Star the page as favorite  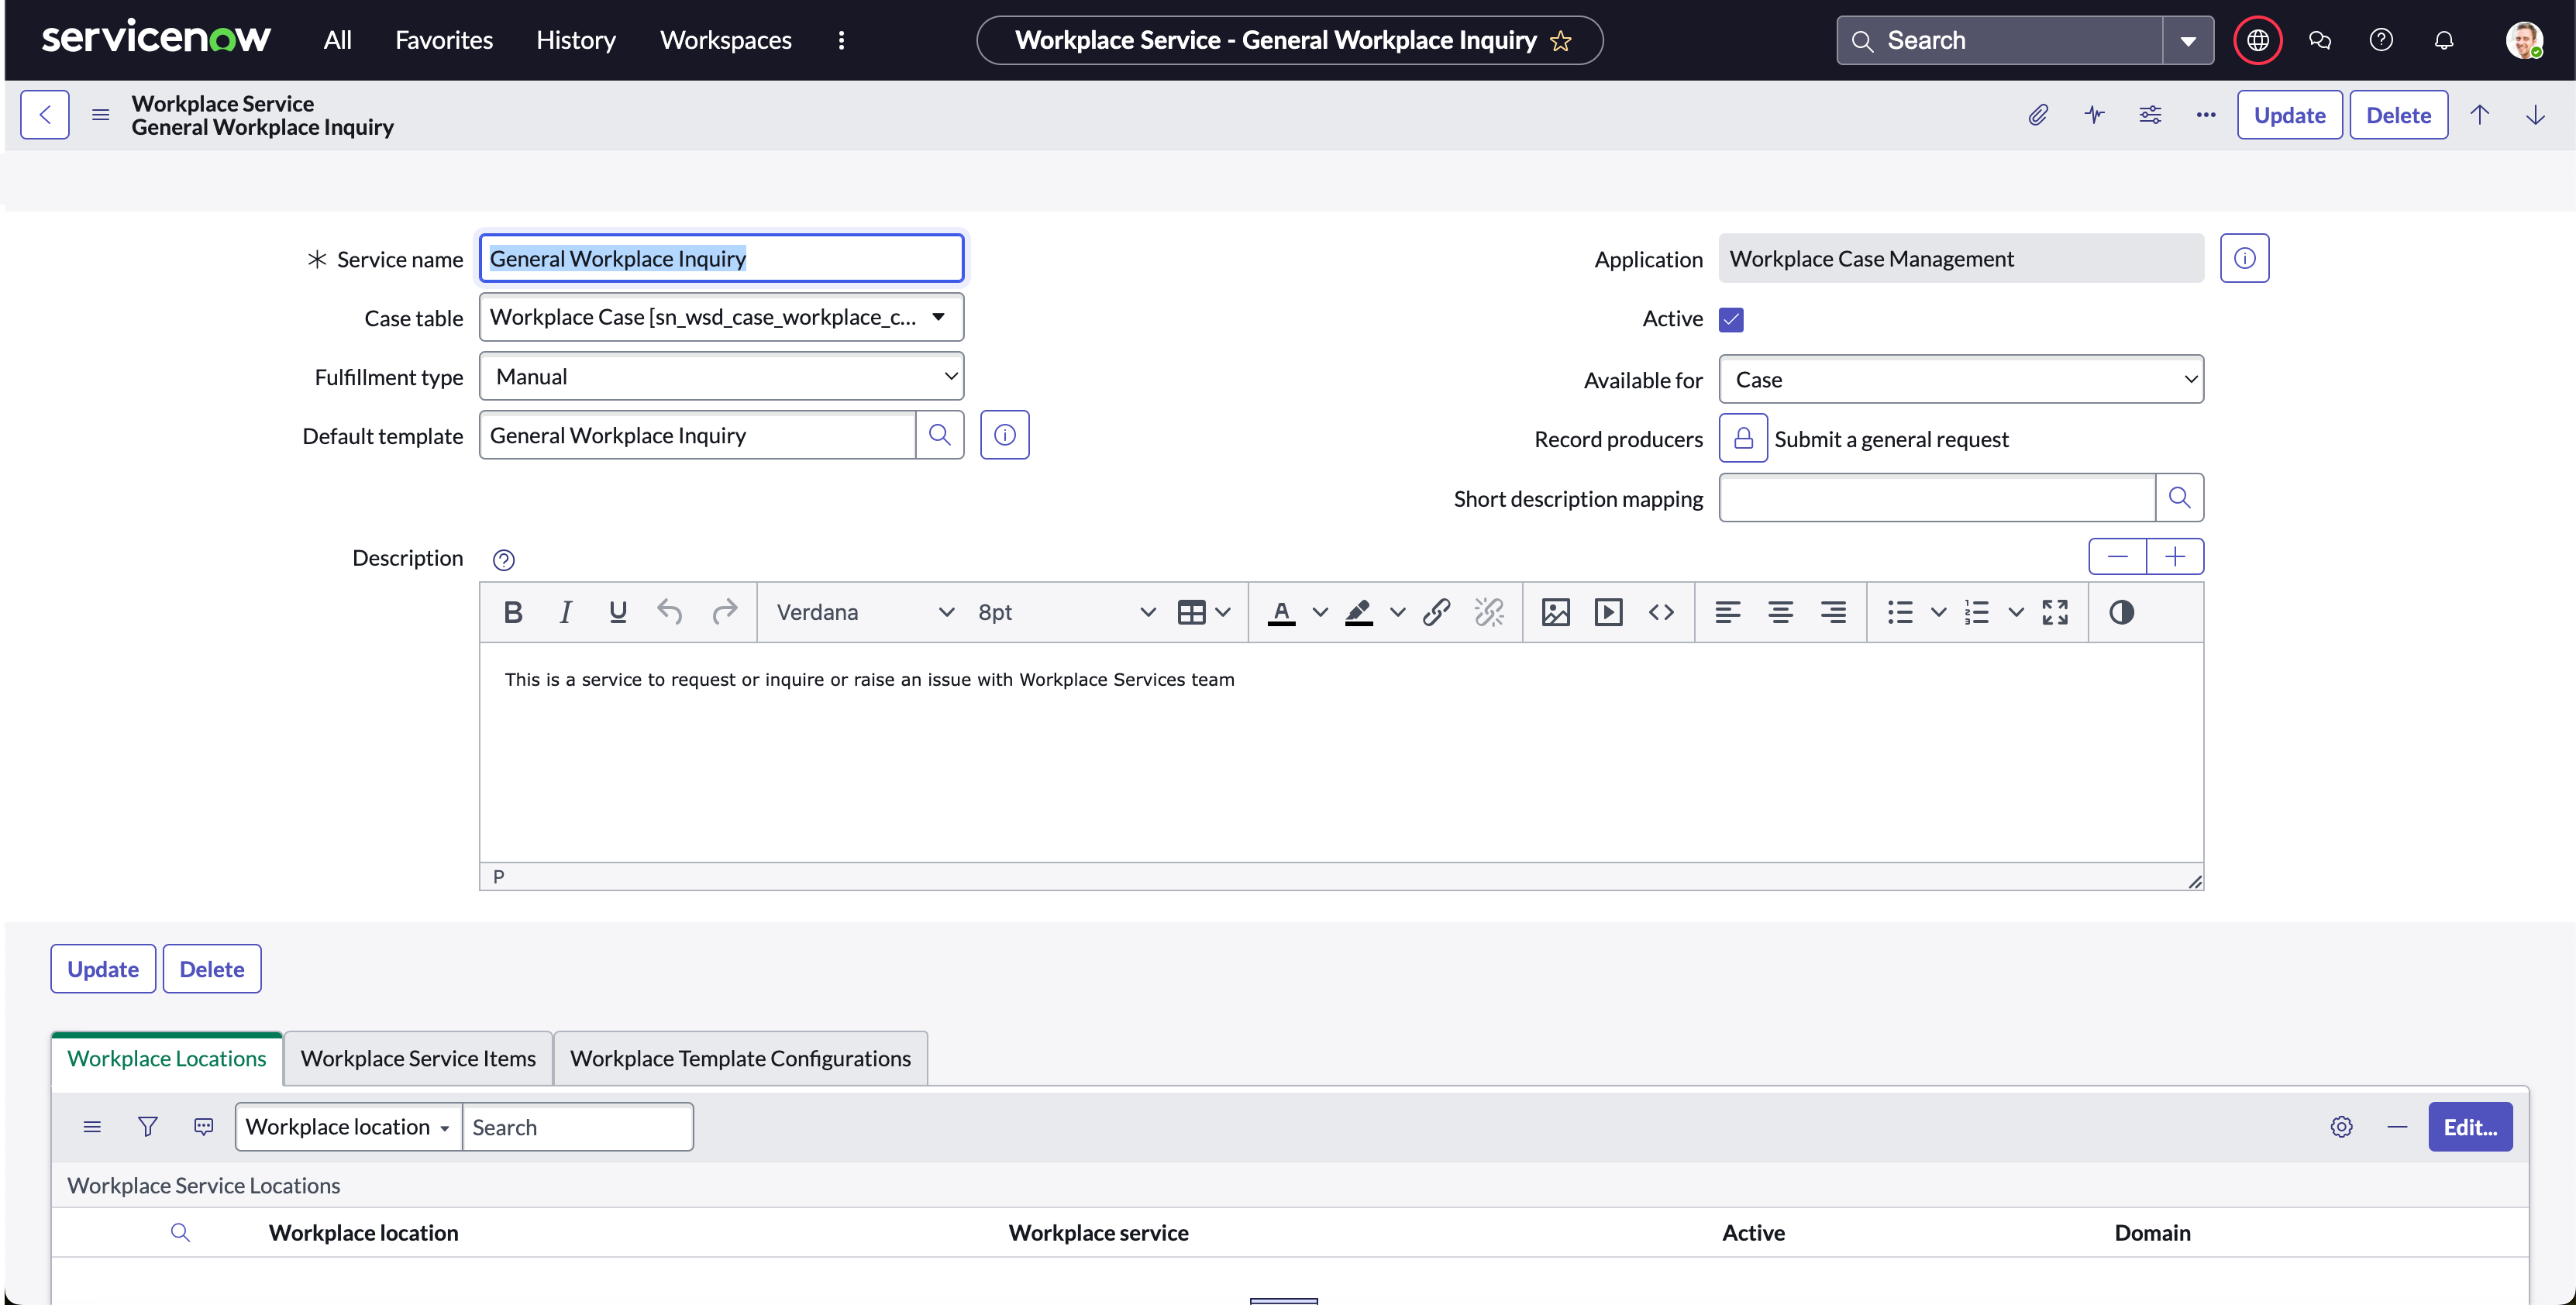(x=1561, y=41)
